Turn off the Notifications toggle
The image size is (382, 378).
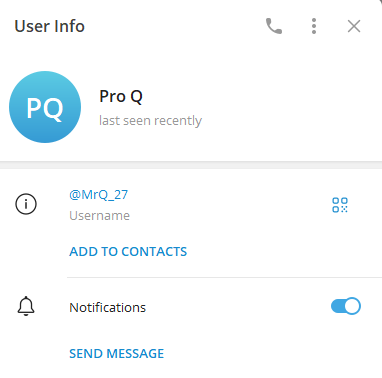point(346,306)
